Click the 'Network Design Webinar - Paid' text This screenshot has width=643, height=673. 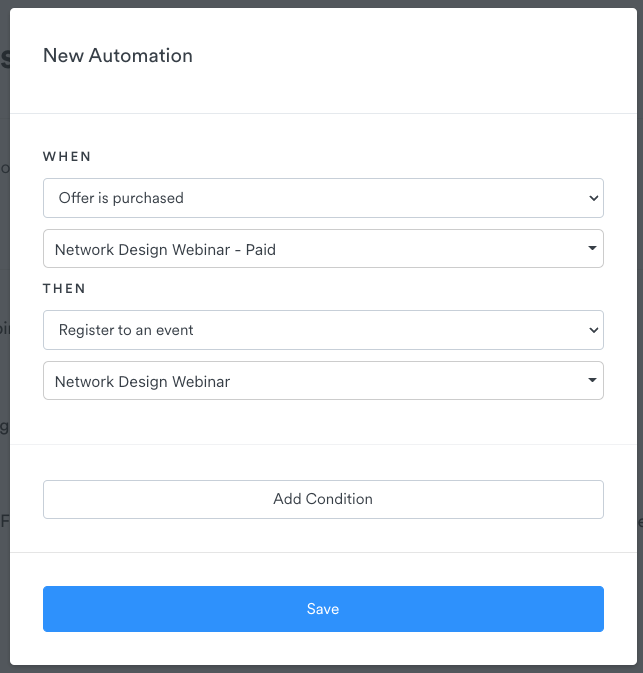click(165, 249)
